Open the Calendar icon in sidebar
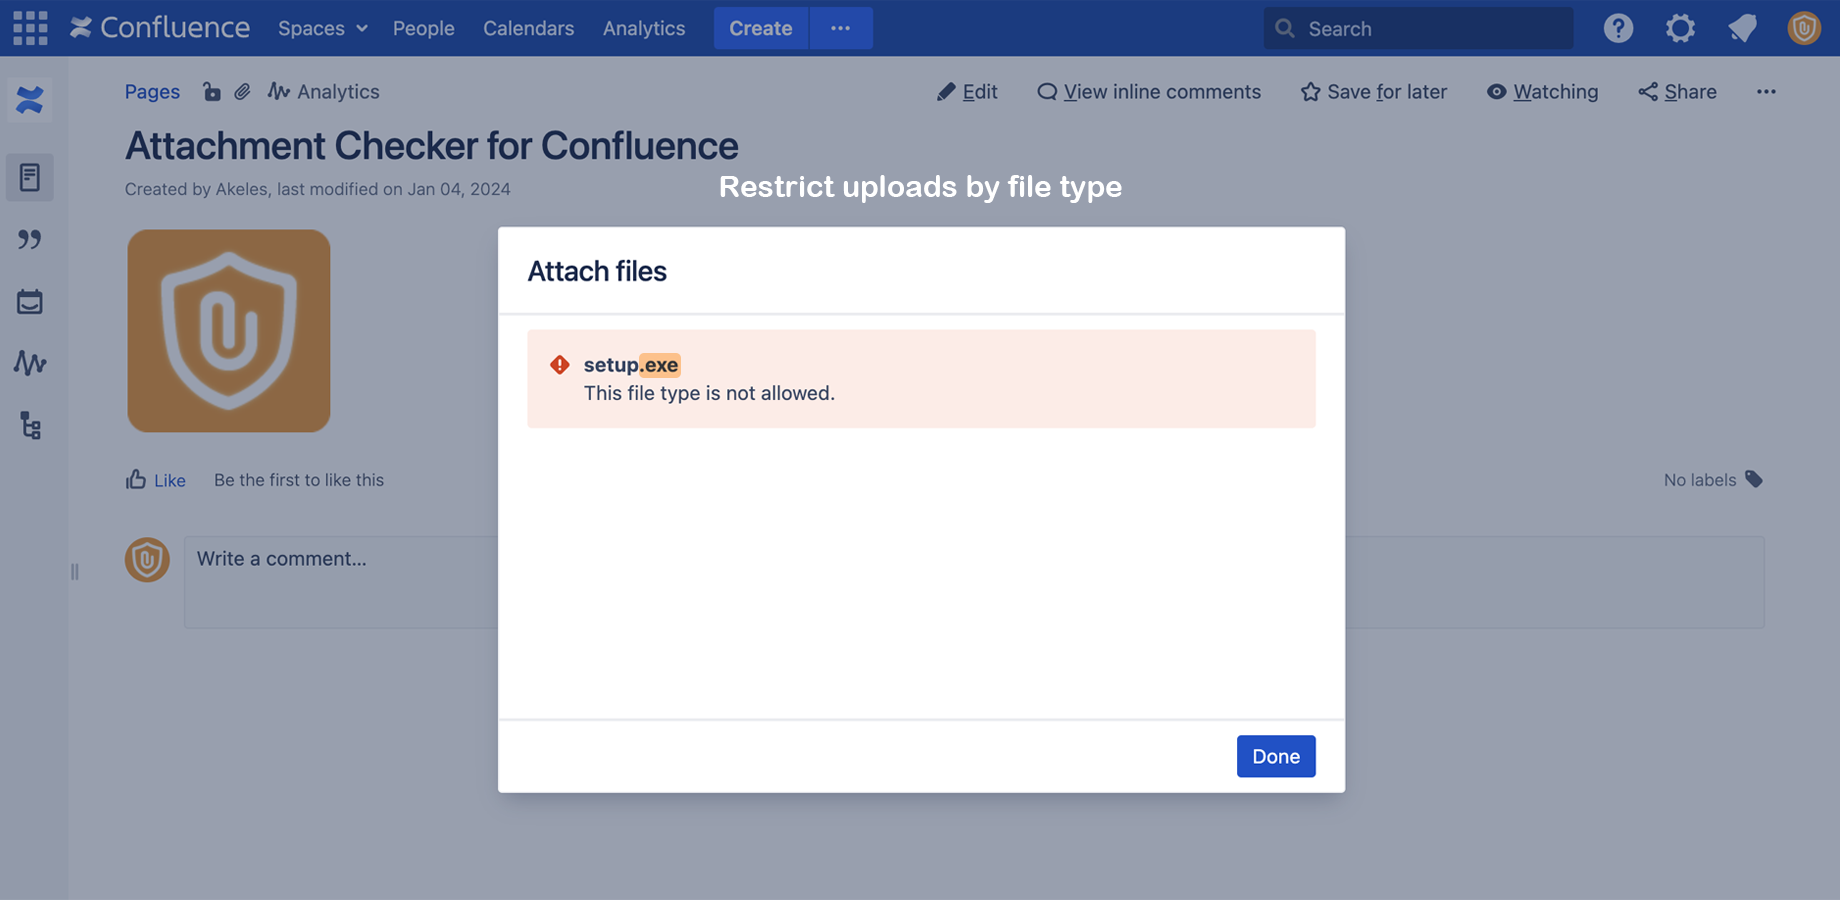 pyautogui.click(x=30, y=301)
